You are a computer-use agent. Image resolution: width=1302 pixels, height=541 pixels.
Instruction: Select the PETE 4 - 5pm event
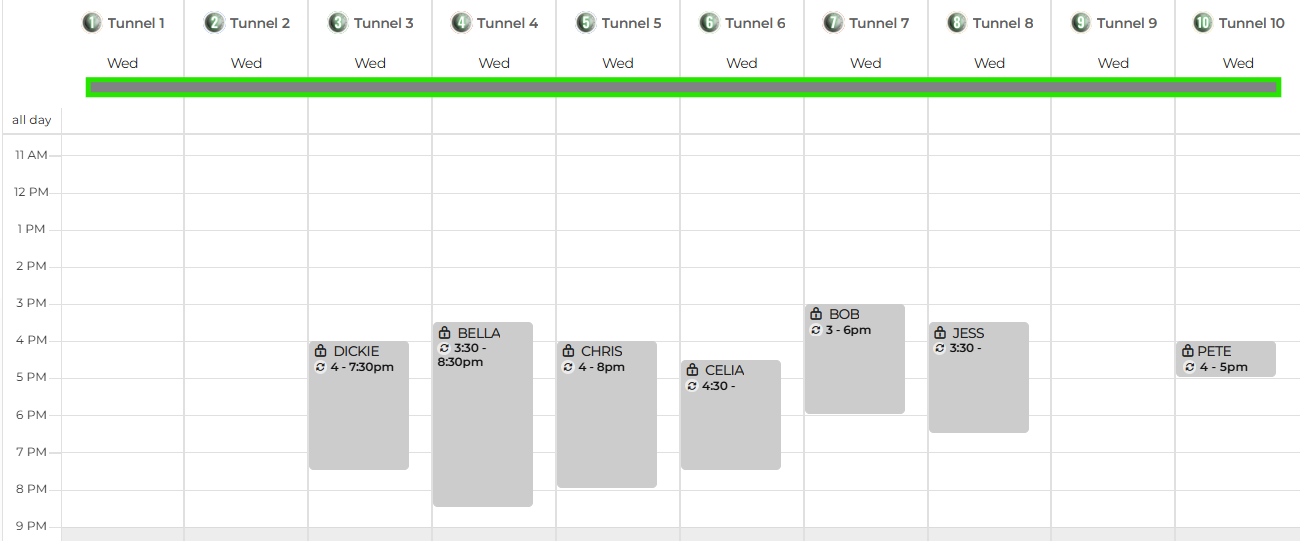click(1226, 359)
